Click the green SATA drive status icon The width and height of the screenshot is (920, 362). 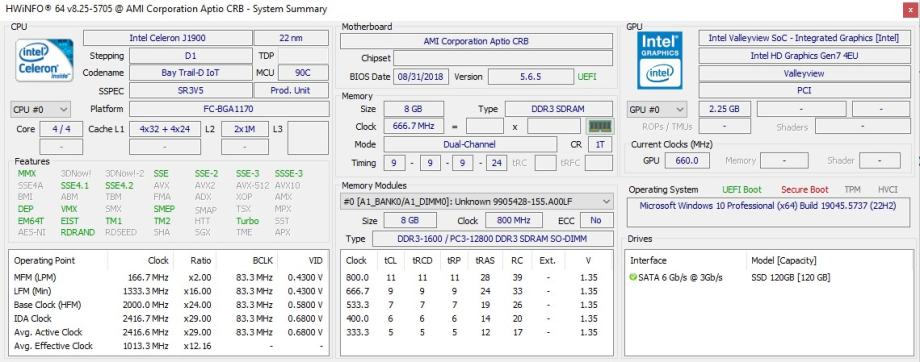pyautogui.click(x=633, y=278)
